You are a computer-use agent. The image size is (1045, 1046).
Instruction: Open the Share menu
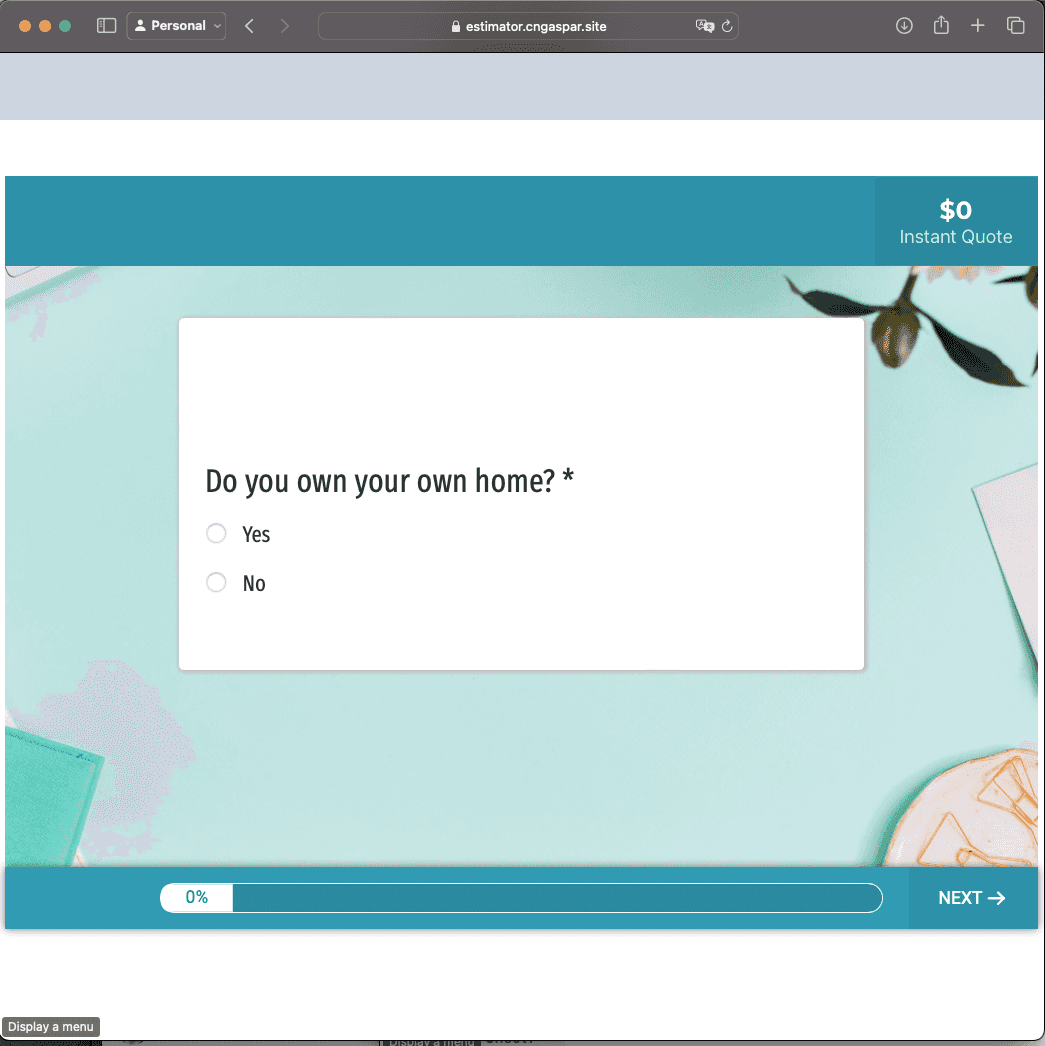tap(941, 26)
